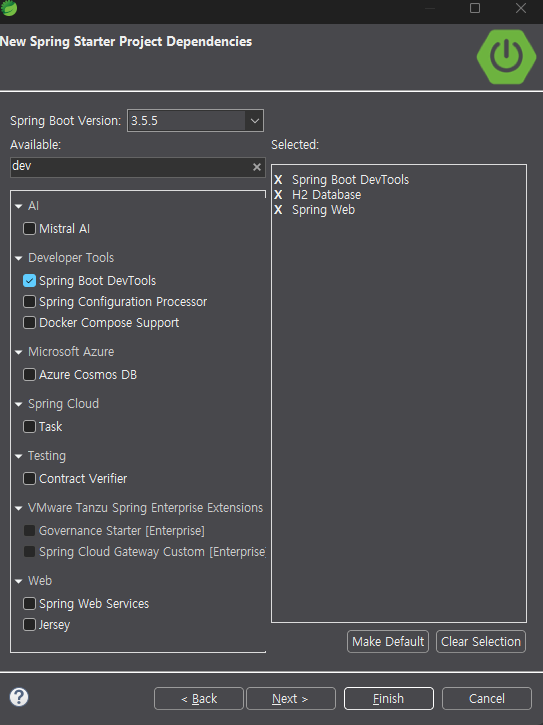The image size is (543, 725).
Task: Enable Contract Verifier checkbox
Action: click(29, 479)
